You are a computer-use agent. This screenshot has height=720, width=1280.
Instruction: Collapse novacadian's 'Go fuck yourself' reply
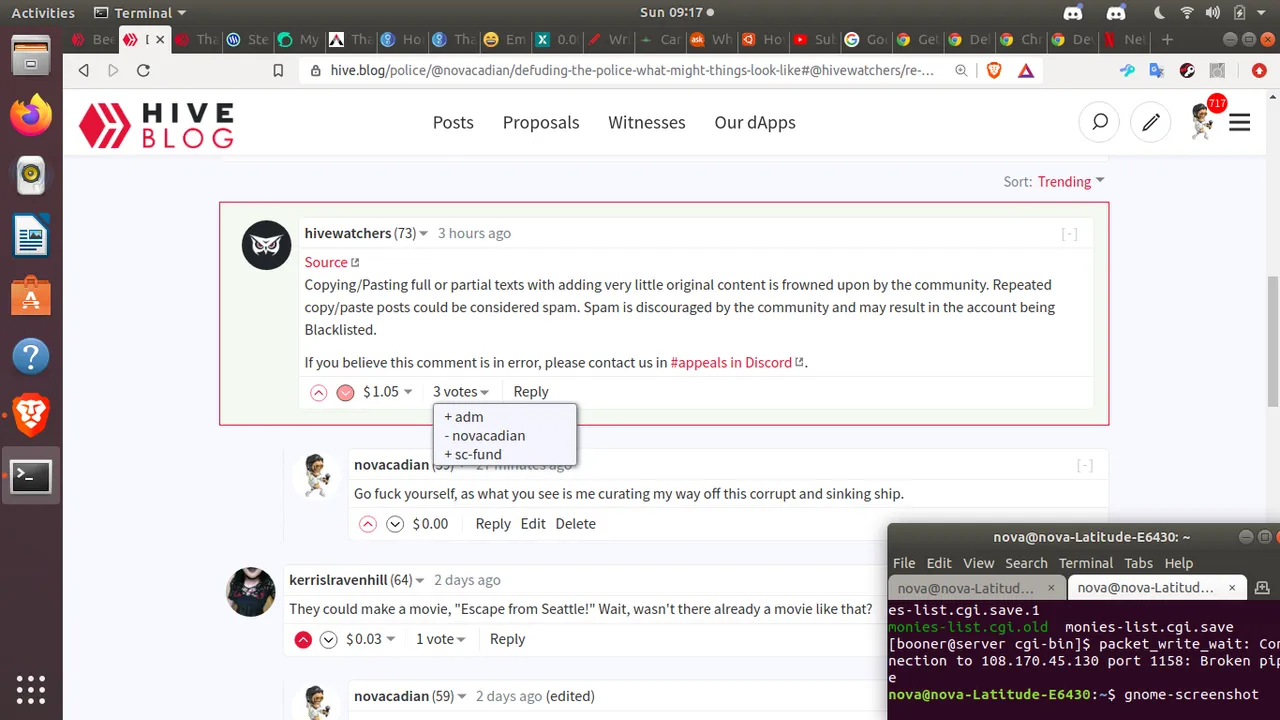point(1085,465)
